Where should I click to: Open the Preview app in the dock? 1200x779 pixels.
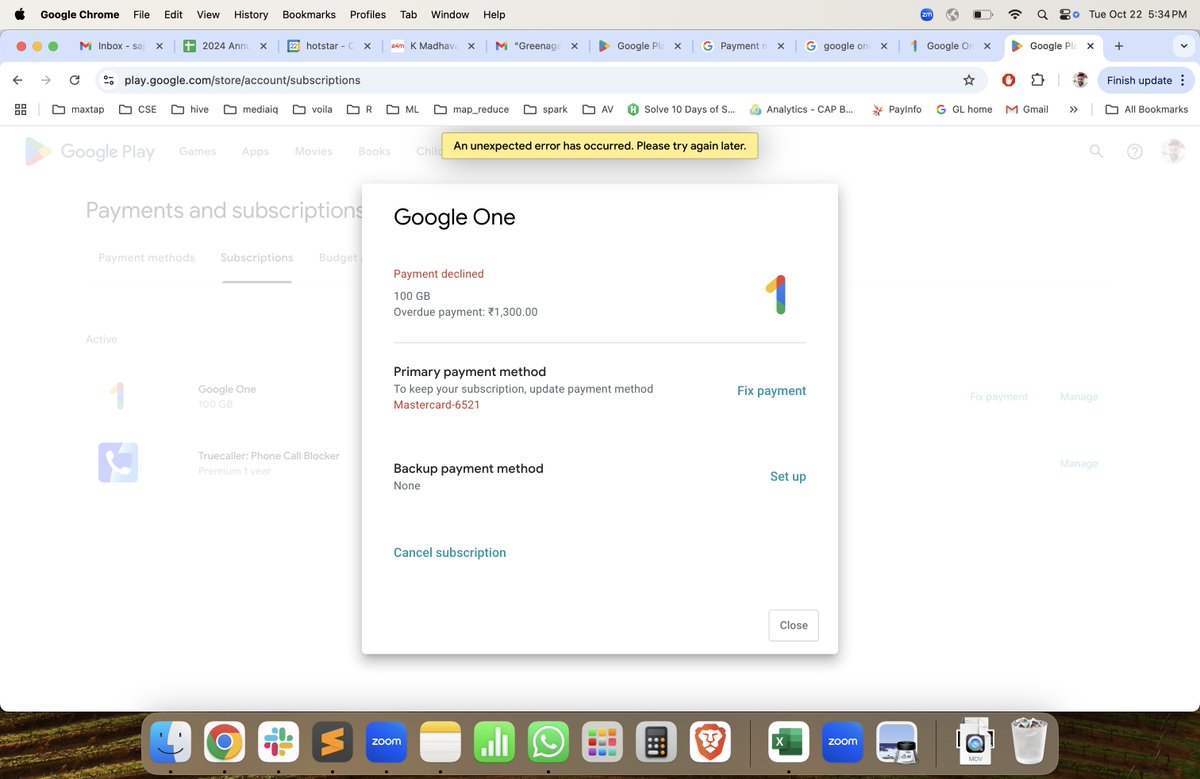[x=897, y=742]
